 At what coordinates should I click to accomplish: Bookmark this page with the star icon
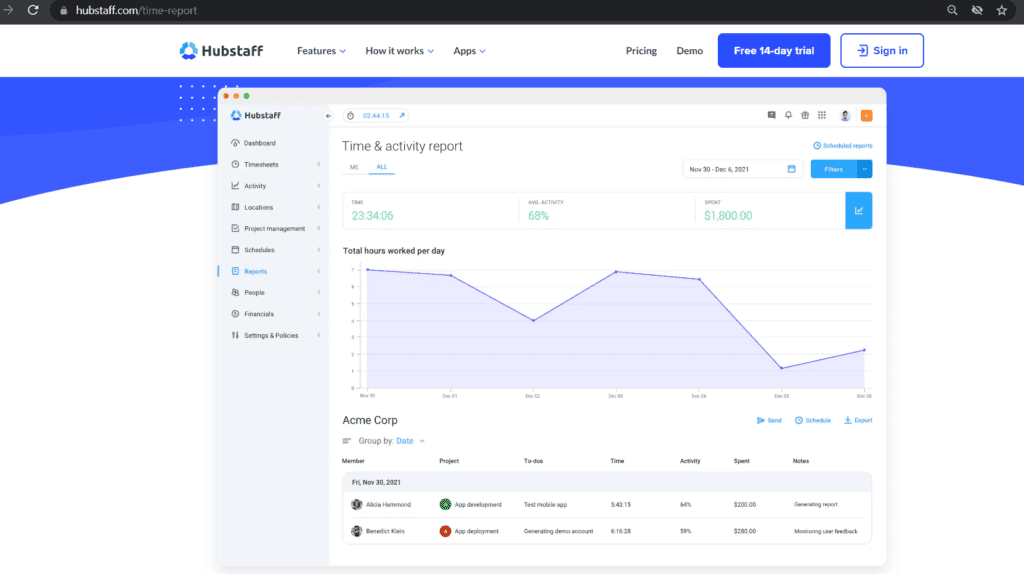[x=1002, y=10]
